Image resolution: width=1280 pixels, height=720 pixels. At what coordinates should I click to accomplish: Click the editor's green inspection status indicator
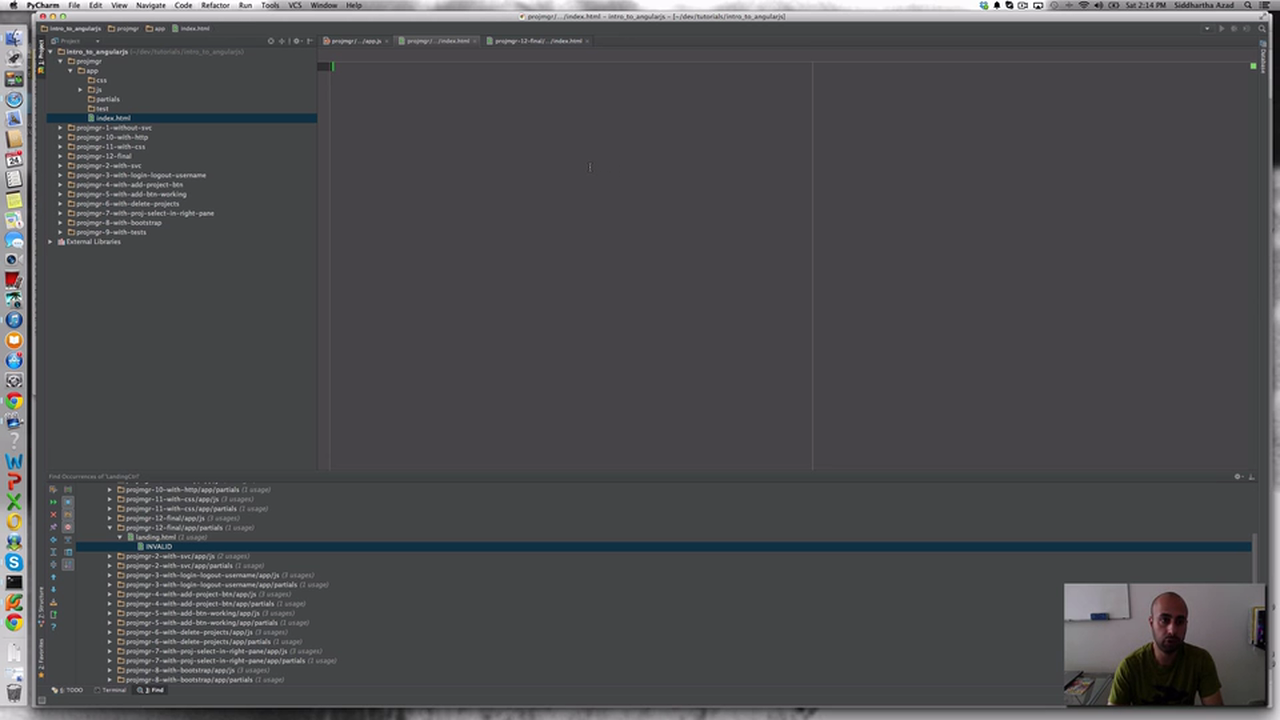coord(1253,66)
